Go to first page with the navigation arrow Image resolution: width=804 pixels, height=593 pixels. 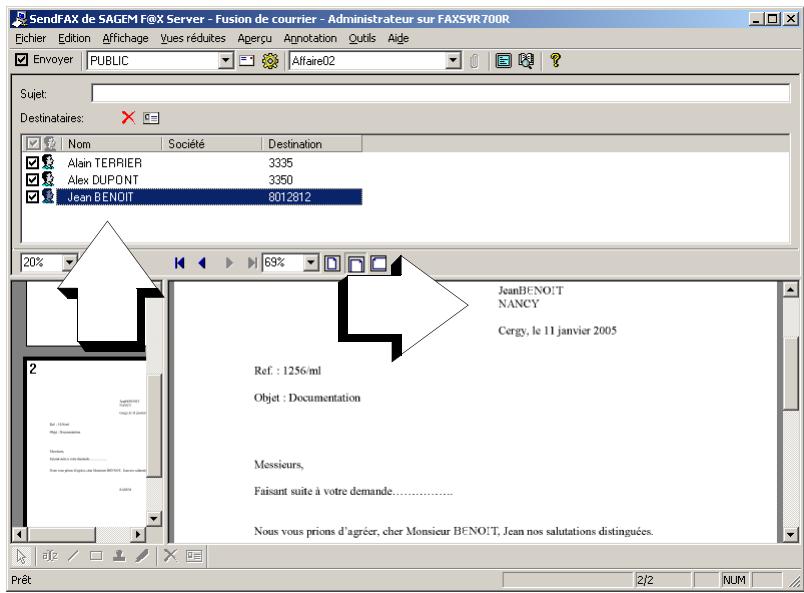click(x=179, y=263)
